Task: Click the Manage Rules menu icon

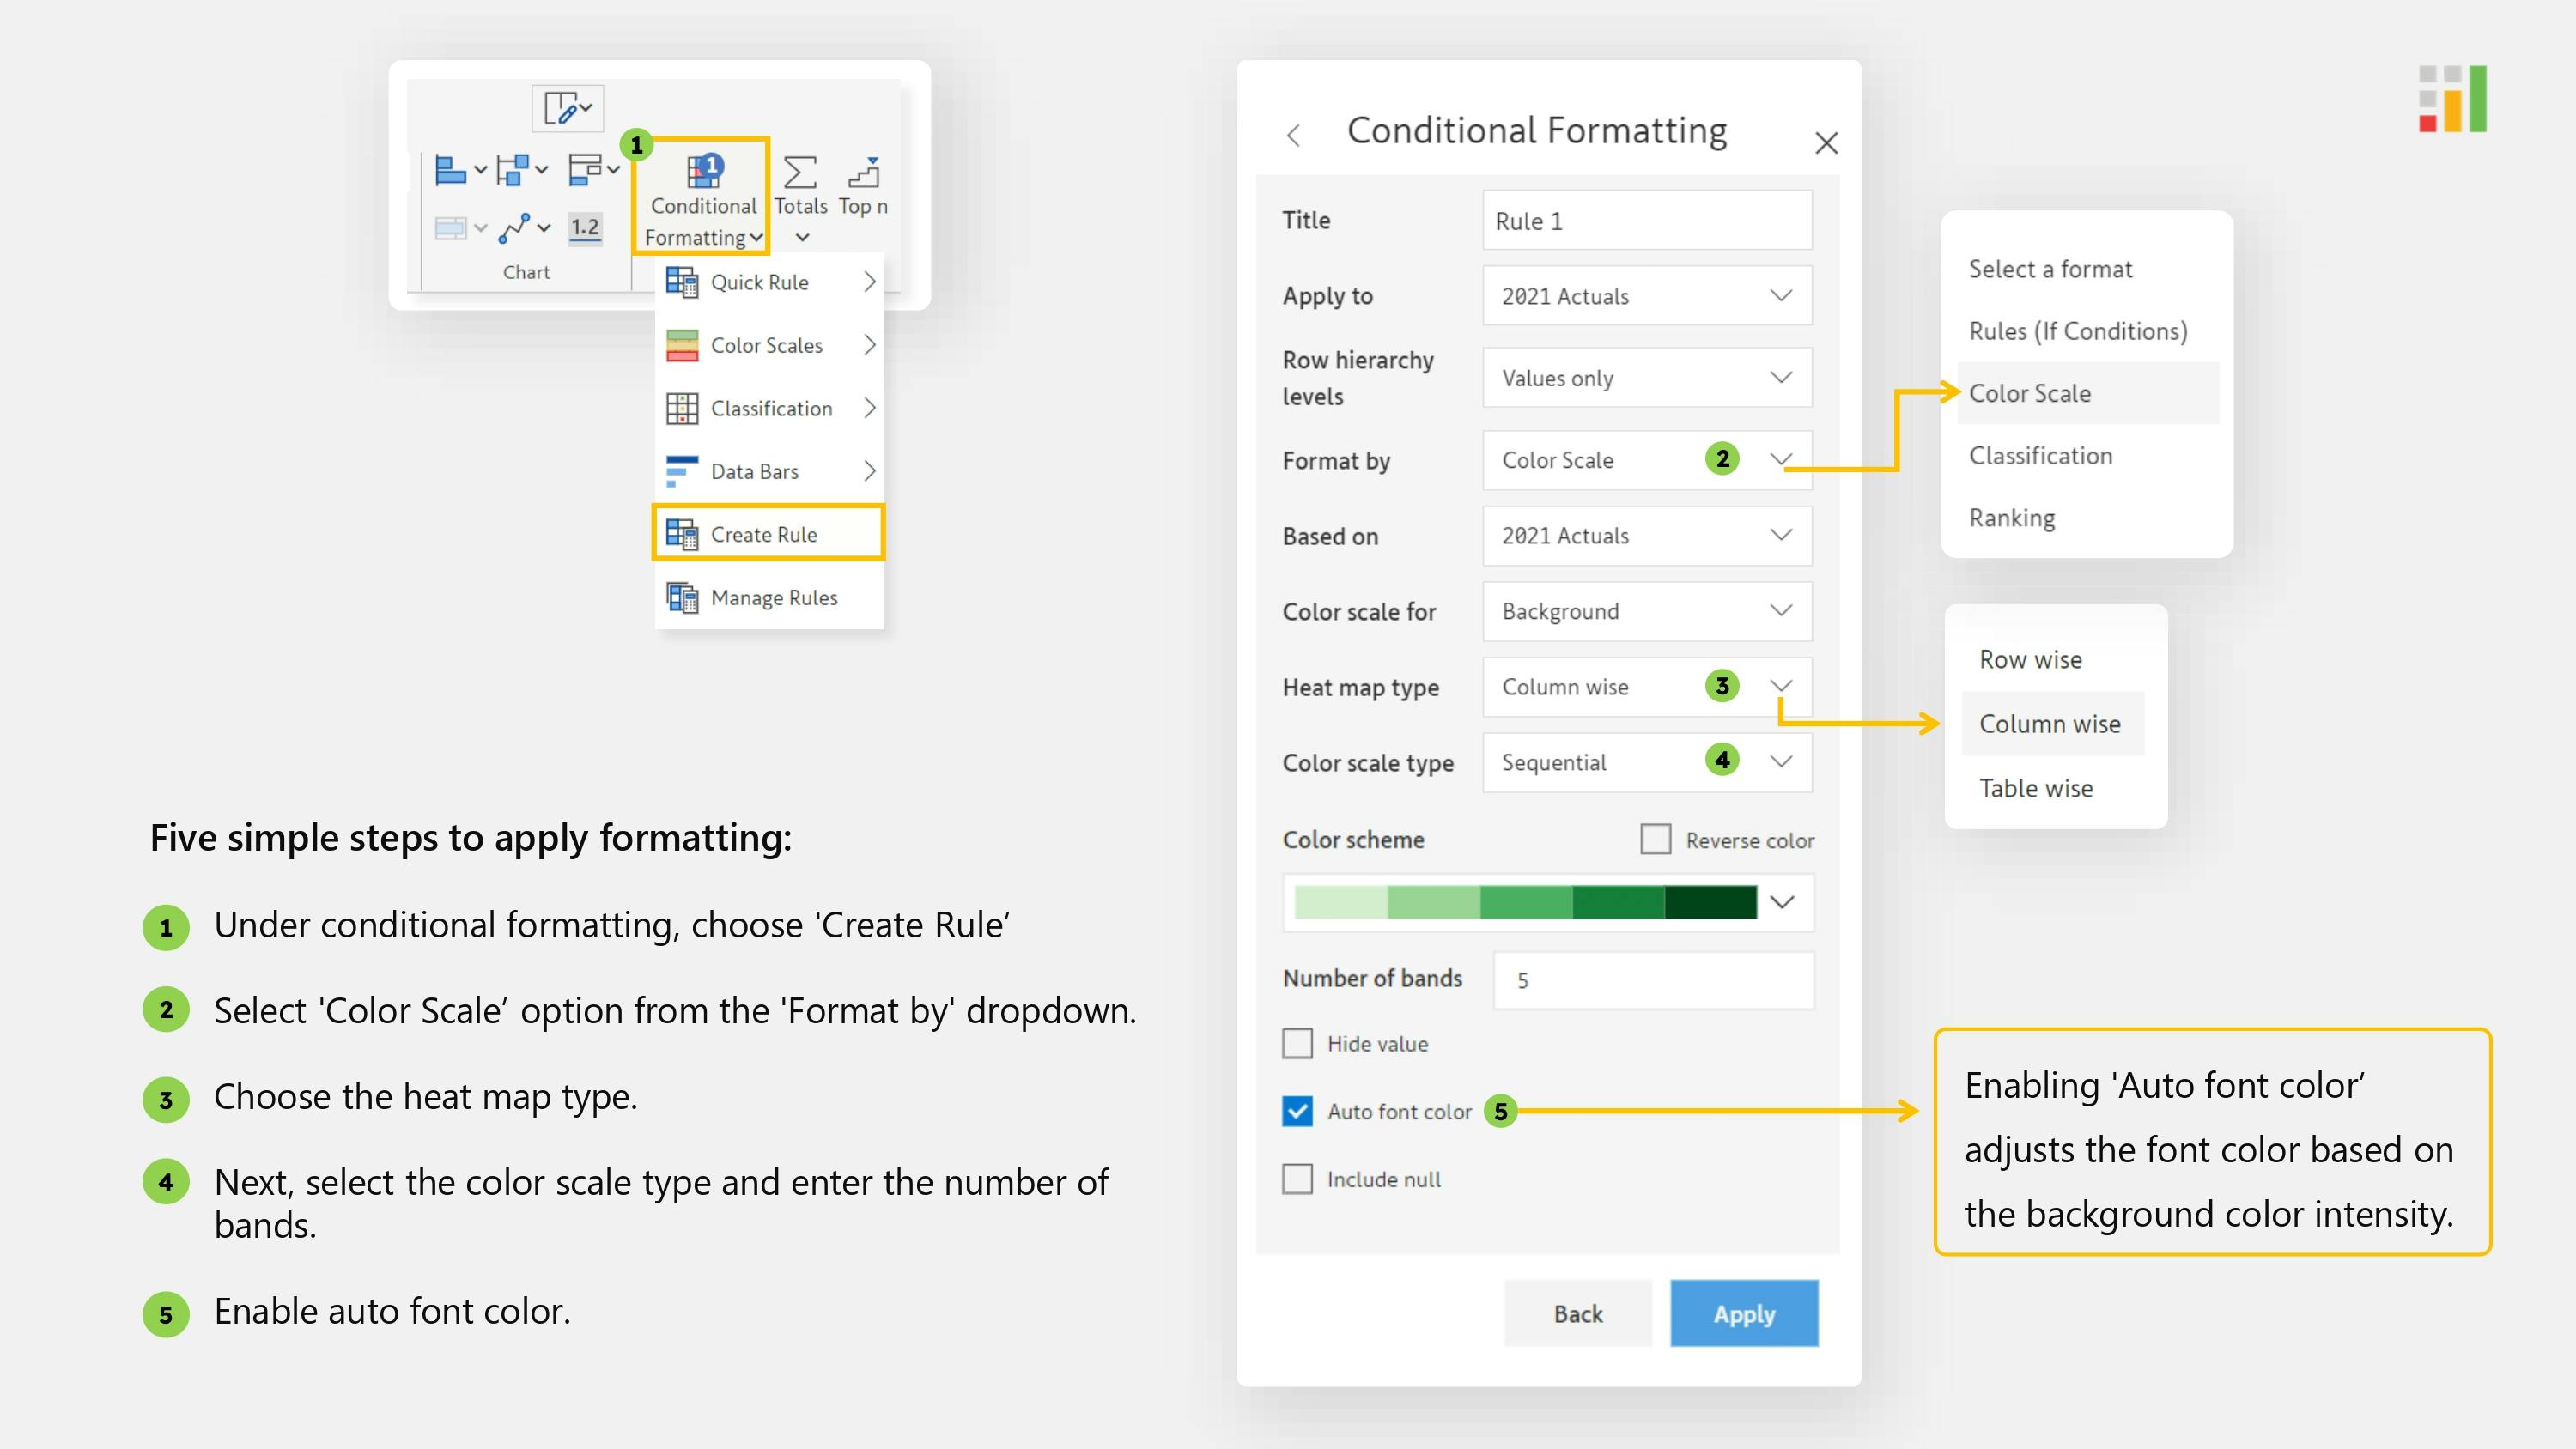Action: pos(682,598)
